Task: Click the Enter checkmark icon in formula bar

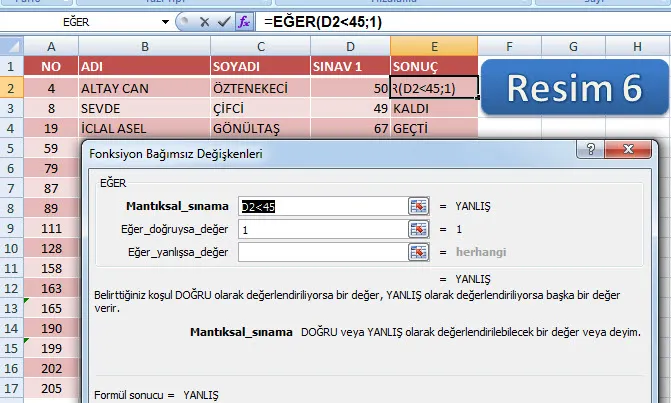Action: 222,21
